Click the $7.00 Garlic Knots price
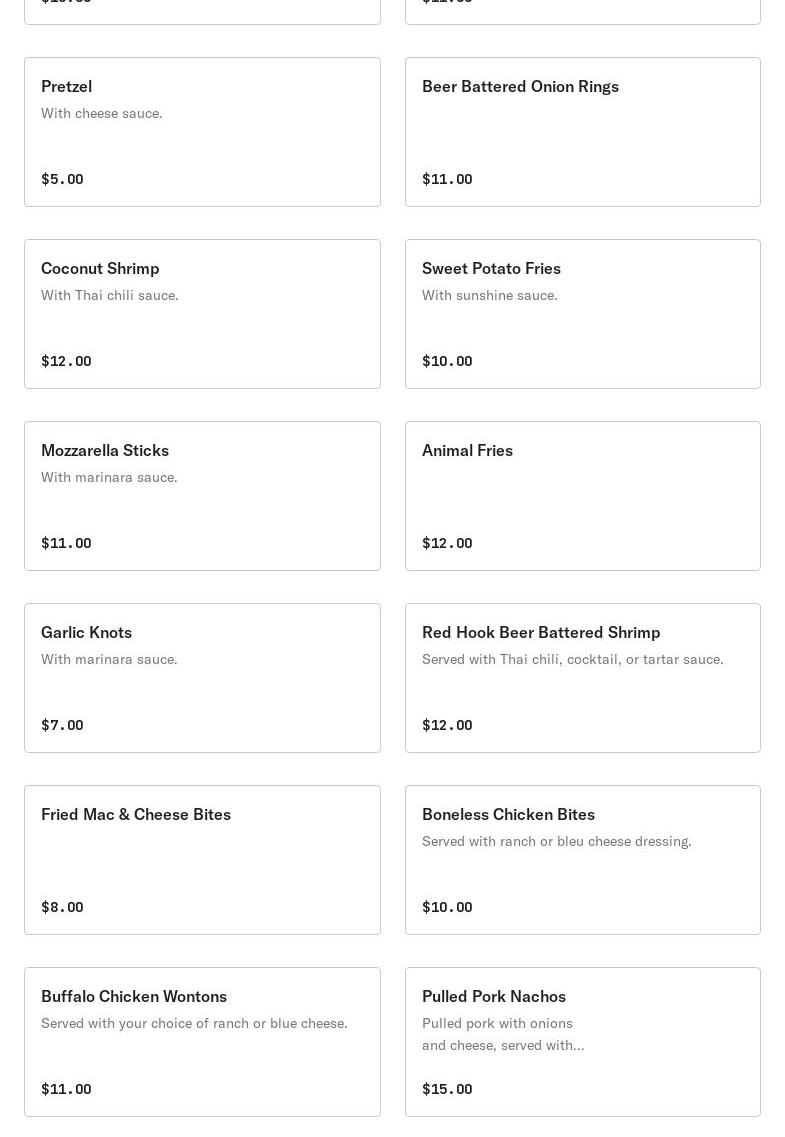785x1137 pixels. click(x=62, y=725)
